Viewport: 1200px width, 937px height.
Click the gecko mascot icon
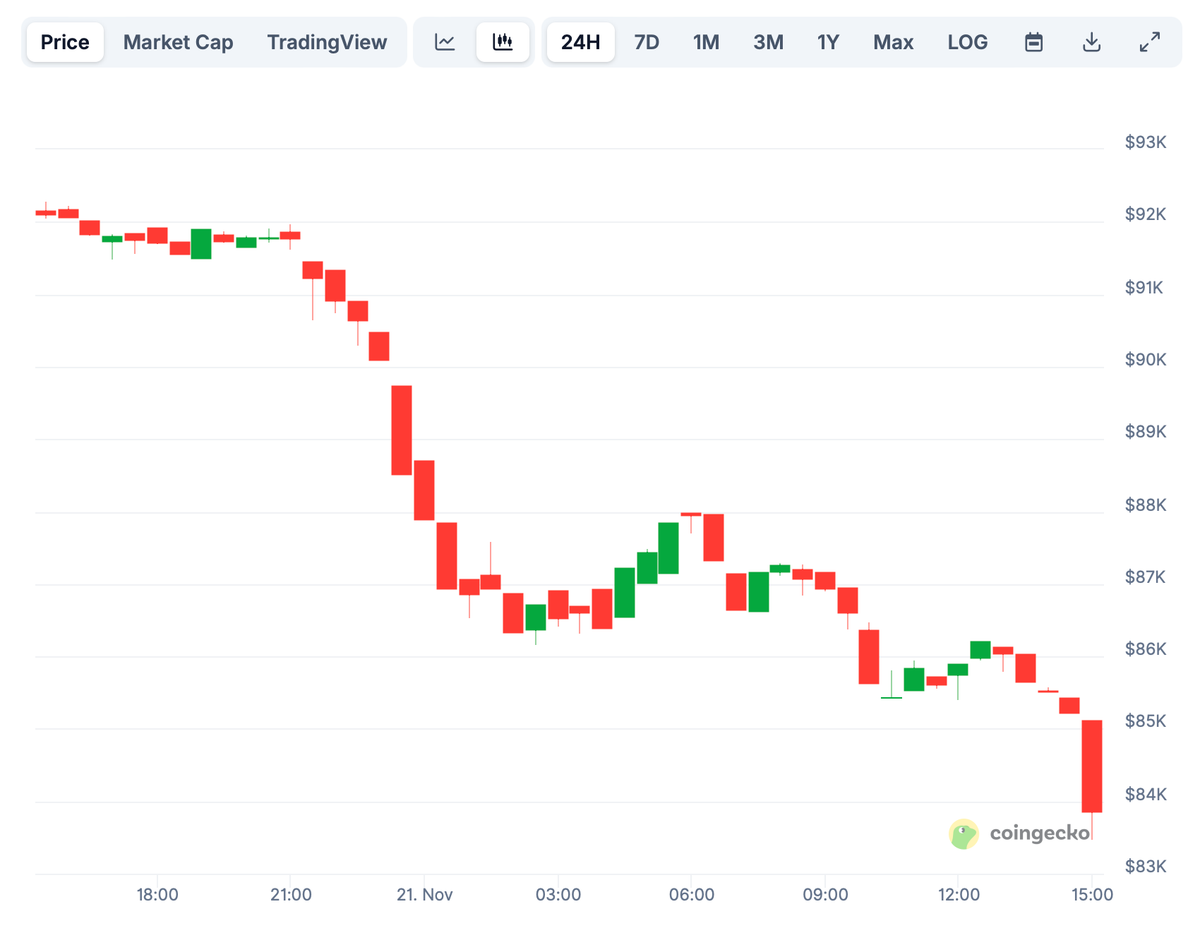(x=963, y=833)
